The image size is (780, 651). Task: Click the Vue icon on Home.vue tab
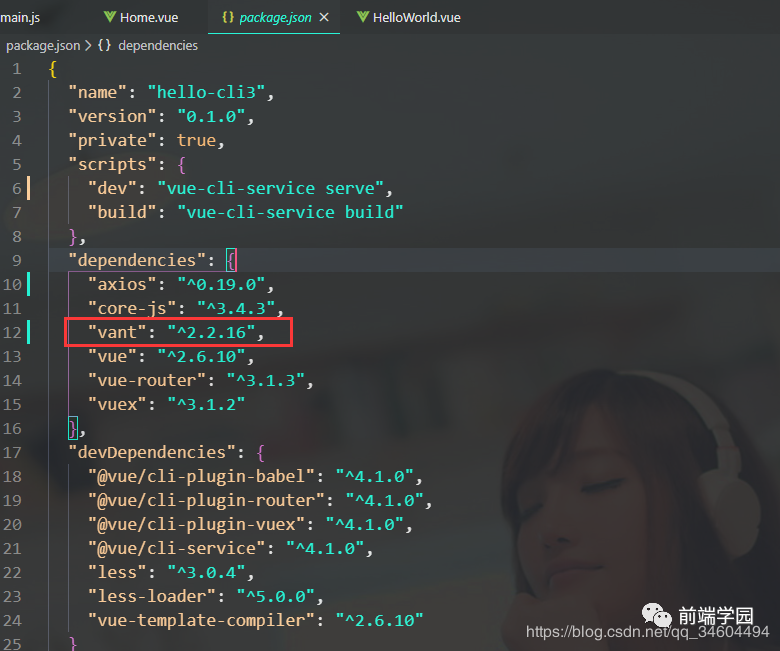(110, 18)
